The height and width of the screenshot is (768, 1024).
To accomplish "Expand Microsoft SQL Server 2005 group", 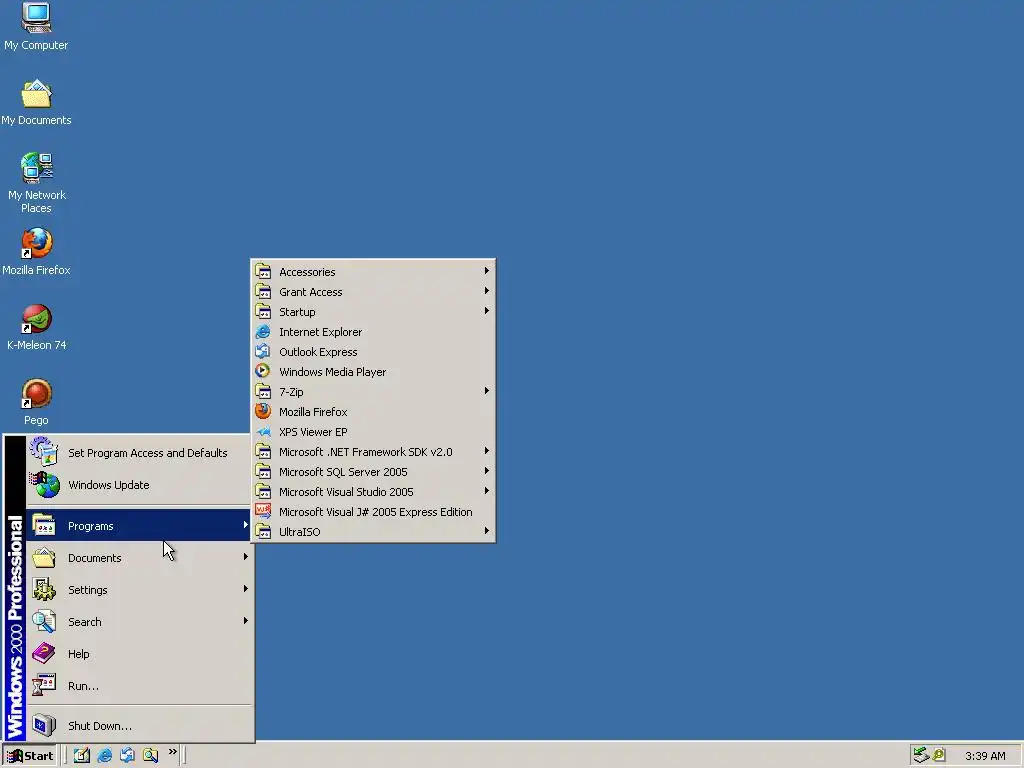I will pyautogui.click(x=373, y=472).
